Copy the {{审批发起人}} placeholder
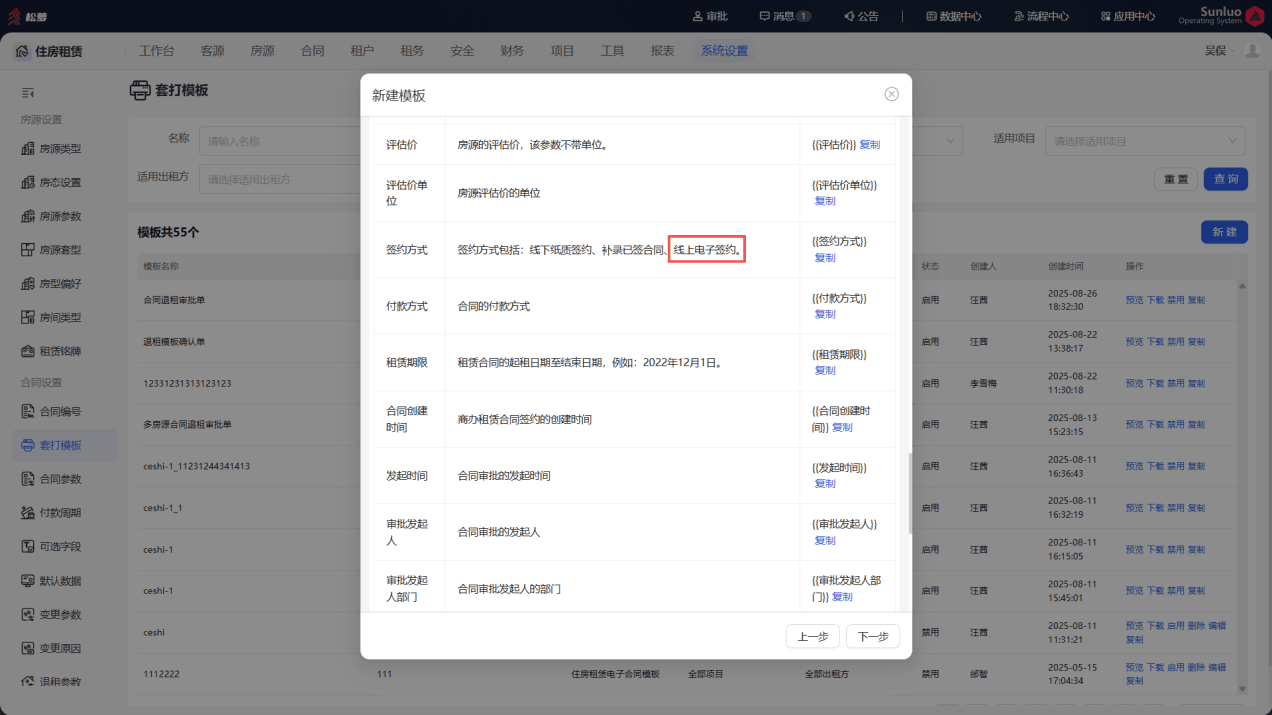 pos(825,540)
